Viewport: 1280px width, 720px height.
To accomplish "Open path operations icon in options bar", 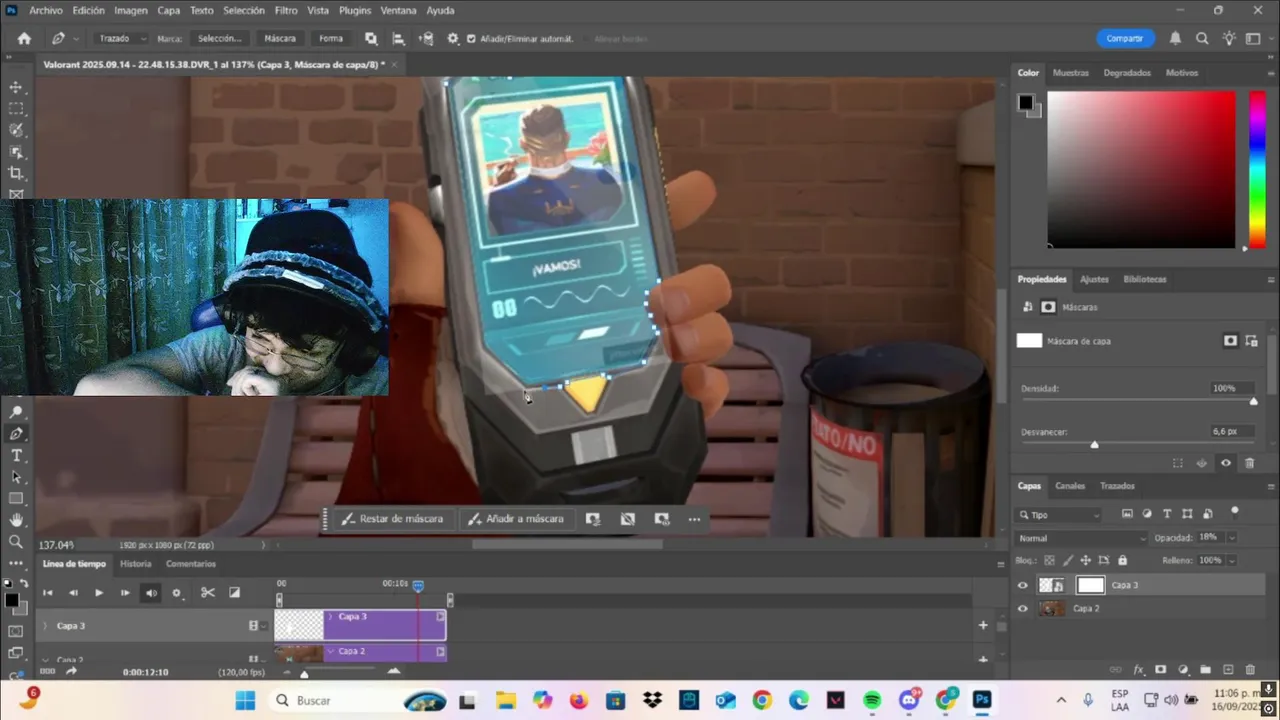I will coord(371,39).
